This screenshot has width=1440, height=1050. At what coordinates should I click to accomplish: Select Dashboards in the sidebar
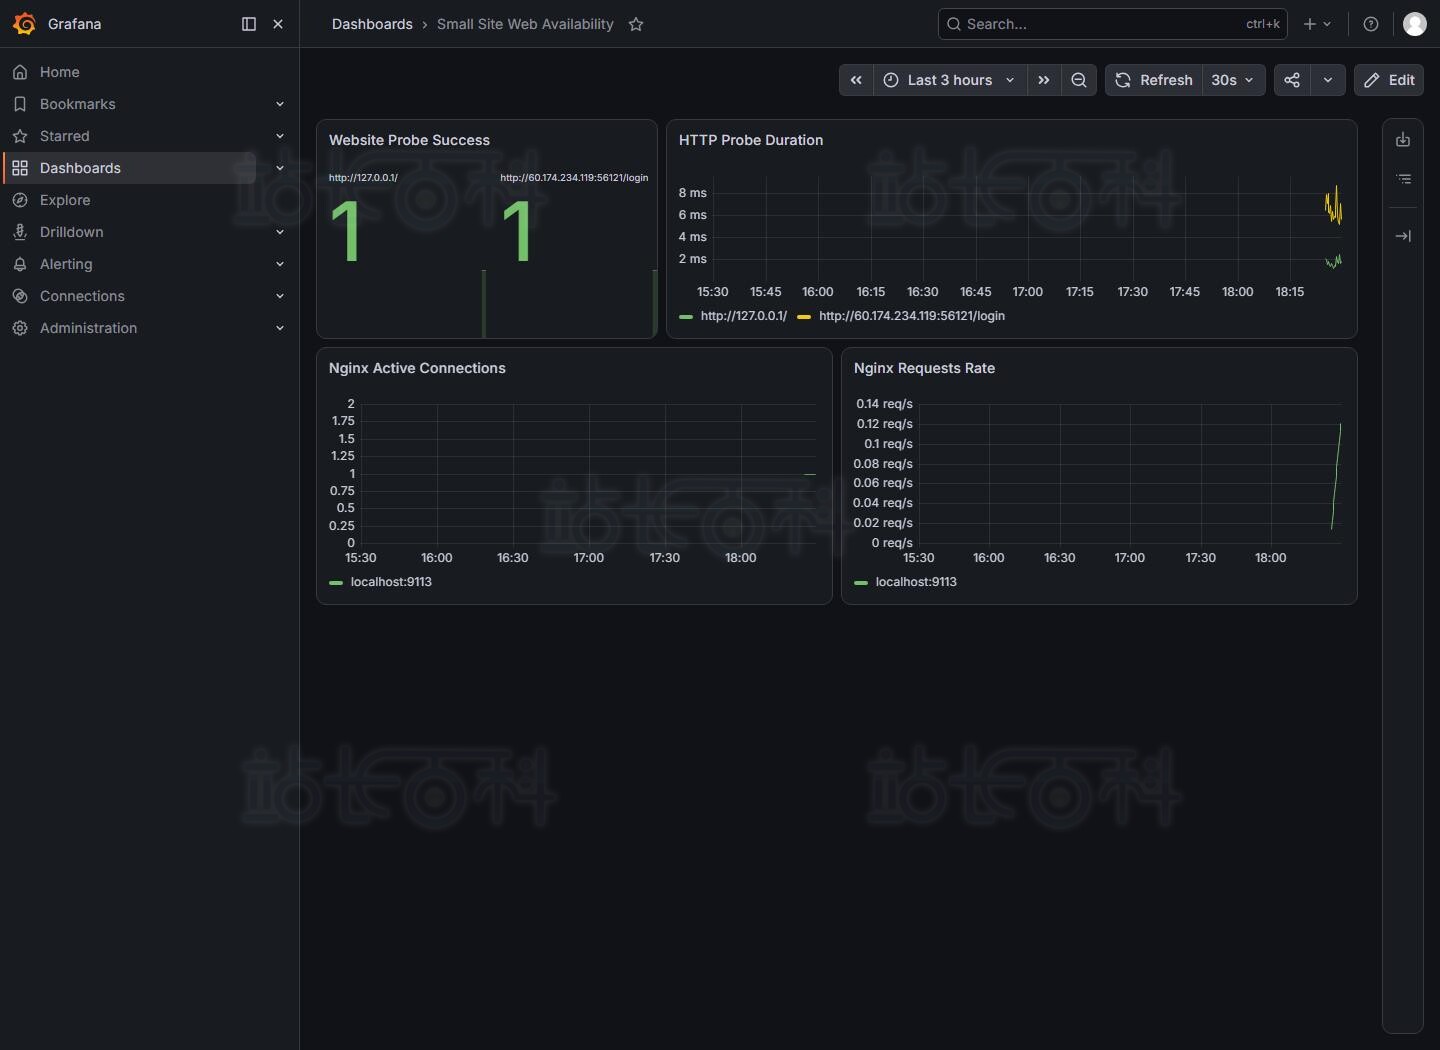[x=80, y=168]
